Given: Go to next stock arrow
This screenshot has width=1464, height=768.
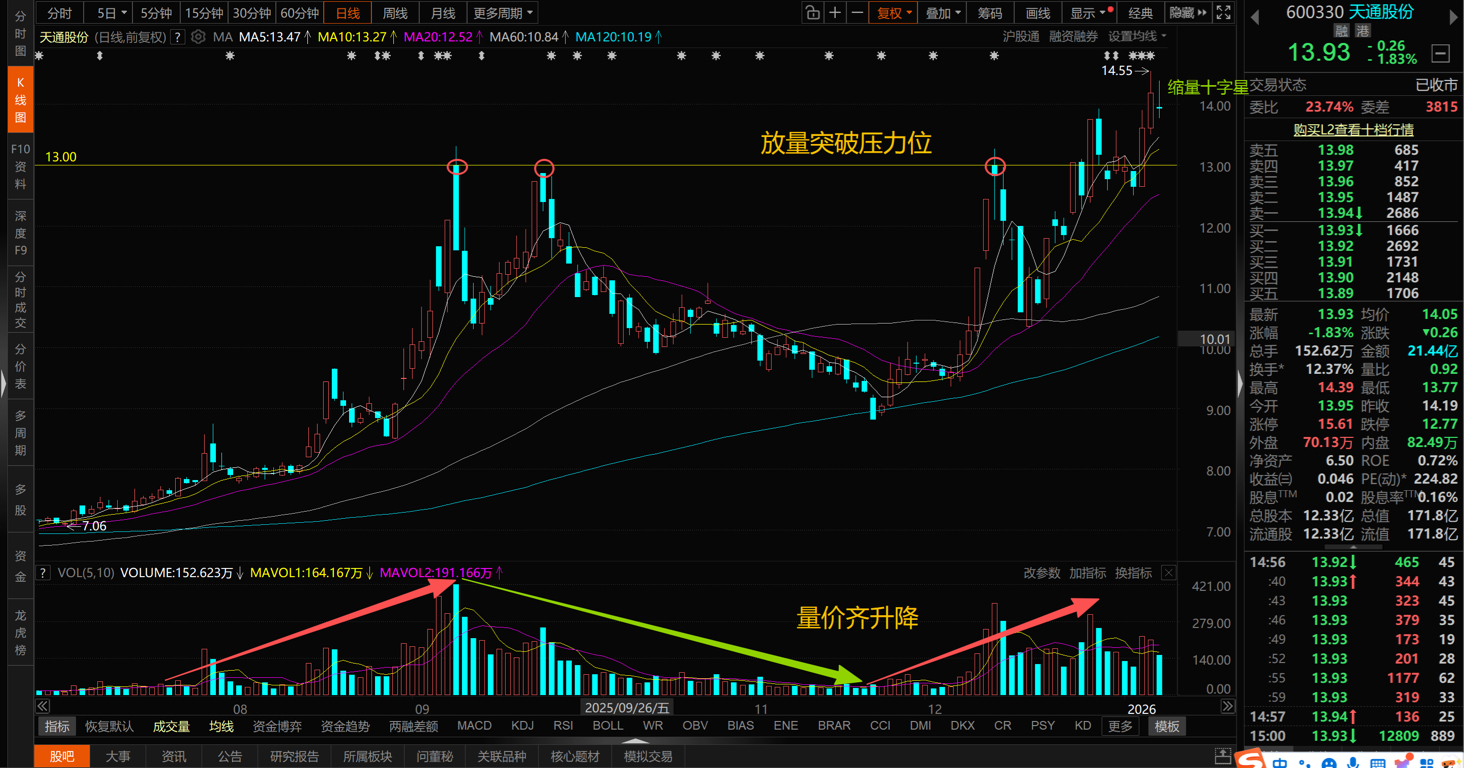Looking at the screenshot, I should (x=1453, y=16).
